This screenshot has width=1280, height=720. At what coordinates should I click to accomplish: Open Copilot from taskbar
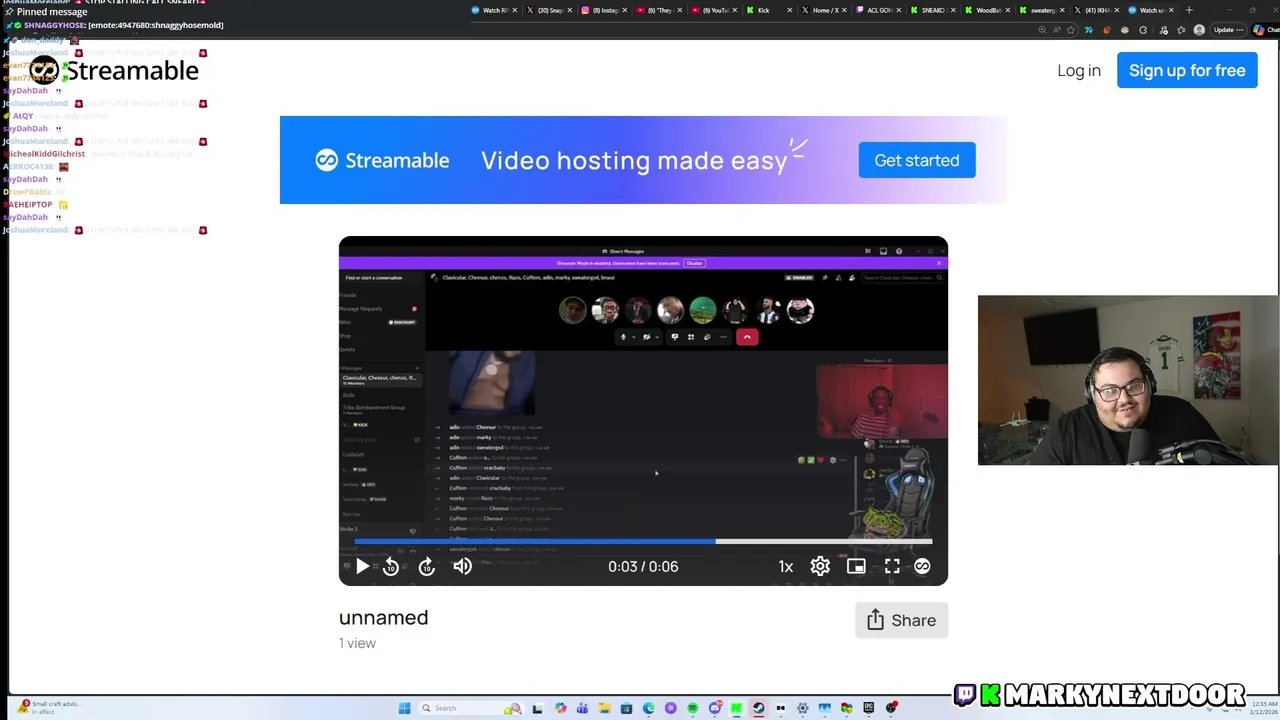point(561,708)
